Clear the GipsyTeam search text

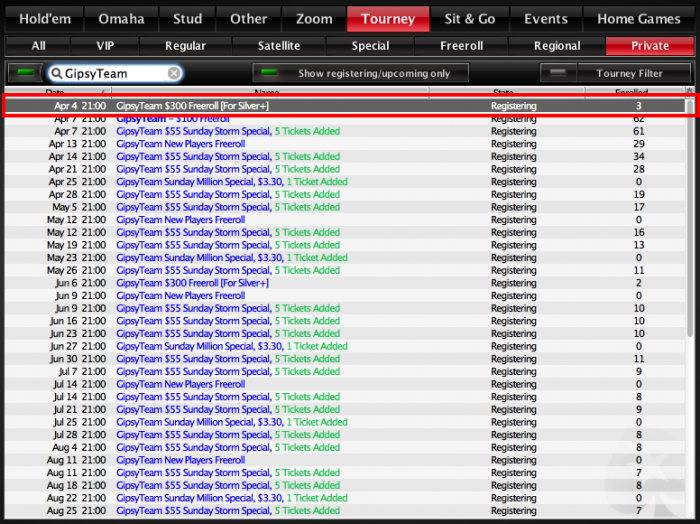point(174,73)
